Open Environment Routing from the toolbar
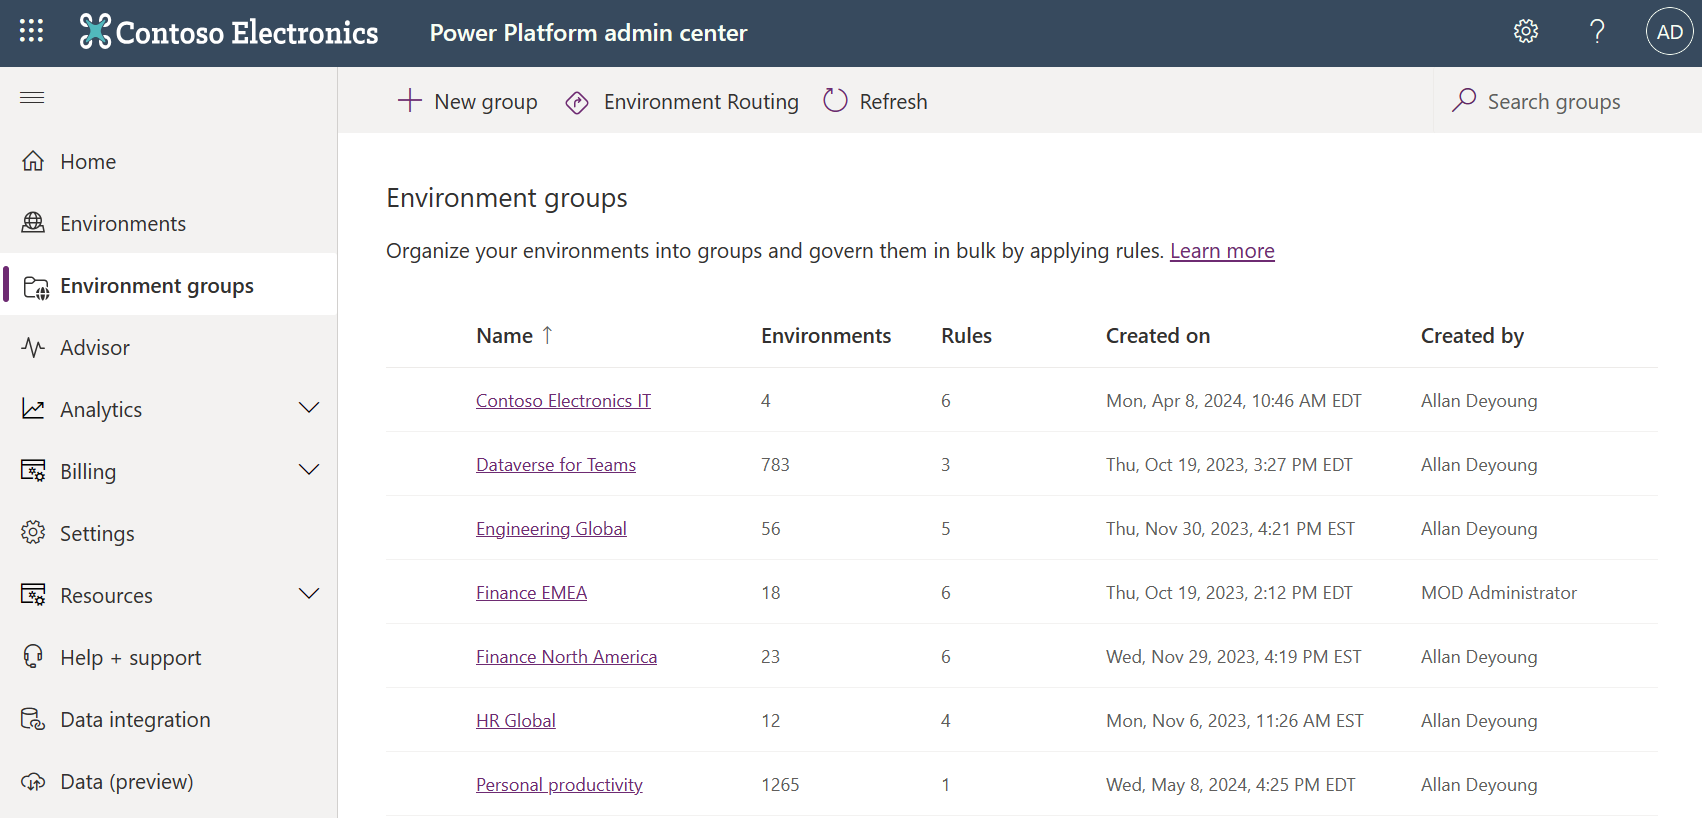The height and width of the screenshot is (818, 1702). pos(682,101)
